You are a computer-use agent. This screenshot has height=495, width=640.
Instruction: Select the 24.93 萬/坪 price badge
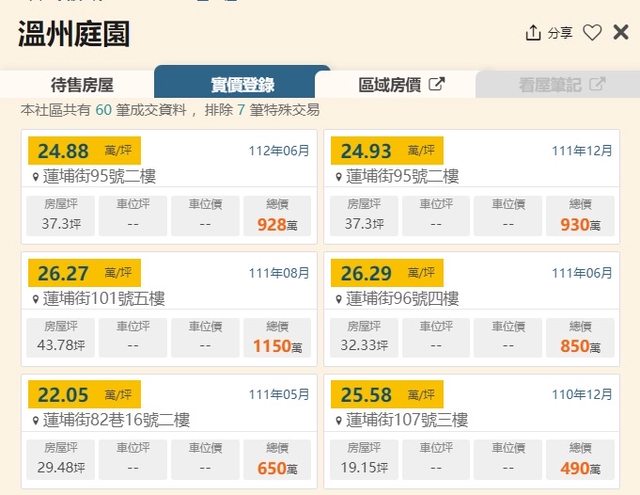(x=387, y=151)
